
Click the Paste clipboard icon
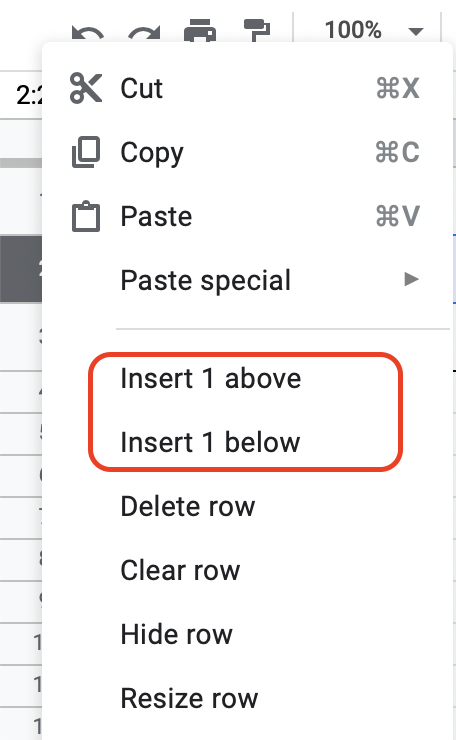[86, 217]
